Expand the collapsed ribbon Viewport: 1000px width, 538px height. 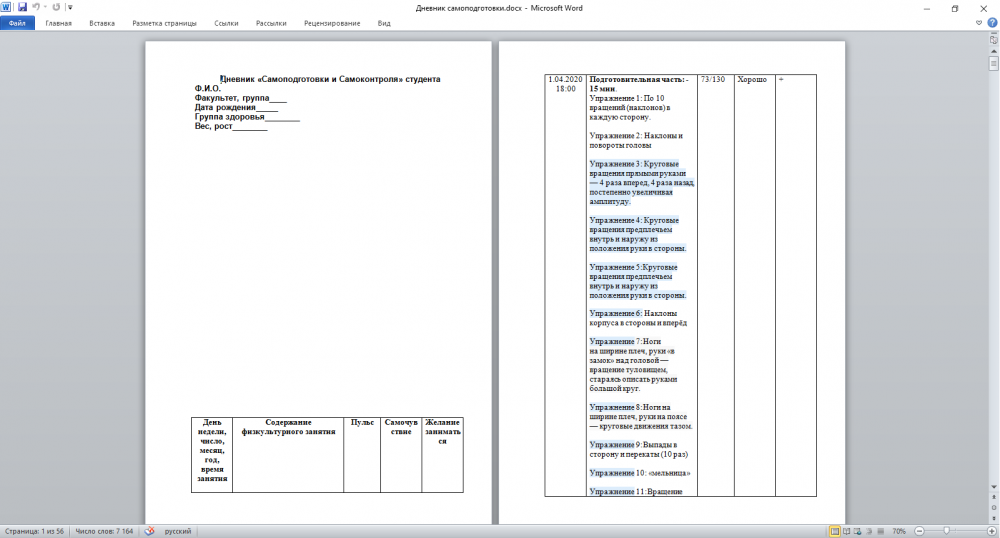tap(979, 23)
